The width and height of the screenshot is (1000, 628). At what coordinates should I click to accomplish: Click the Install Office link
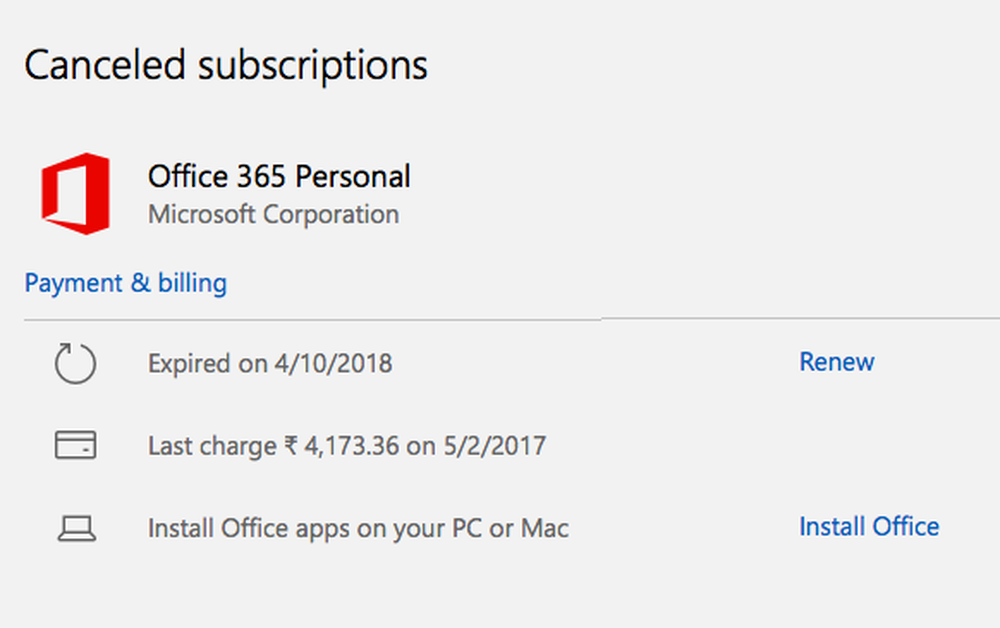868,527
